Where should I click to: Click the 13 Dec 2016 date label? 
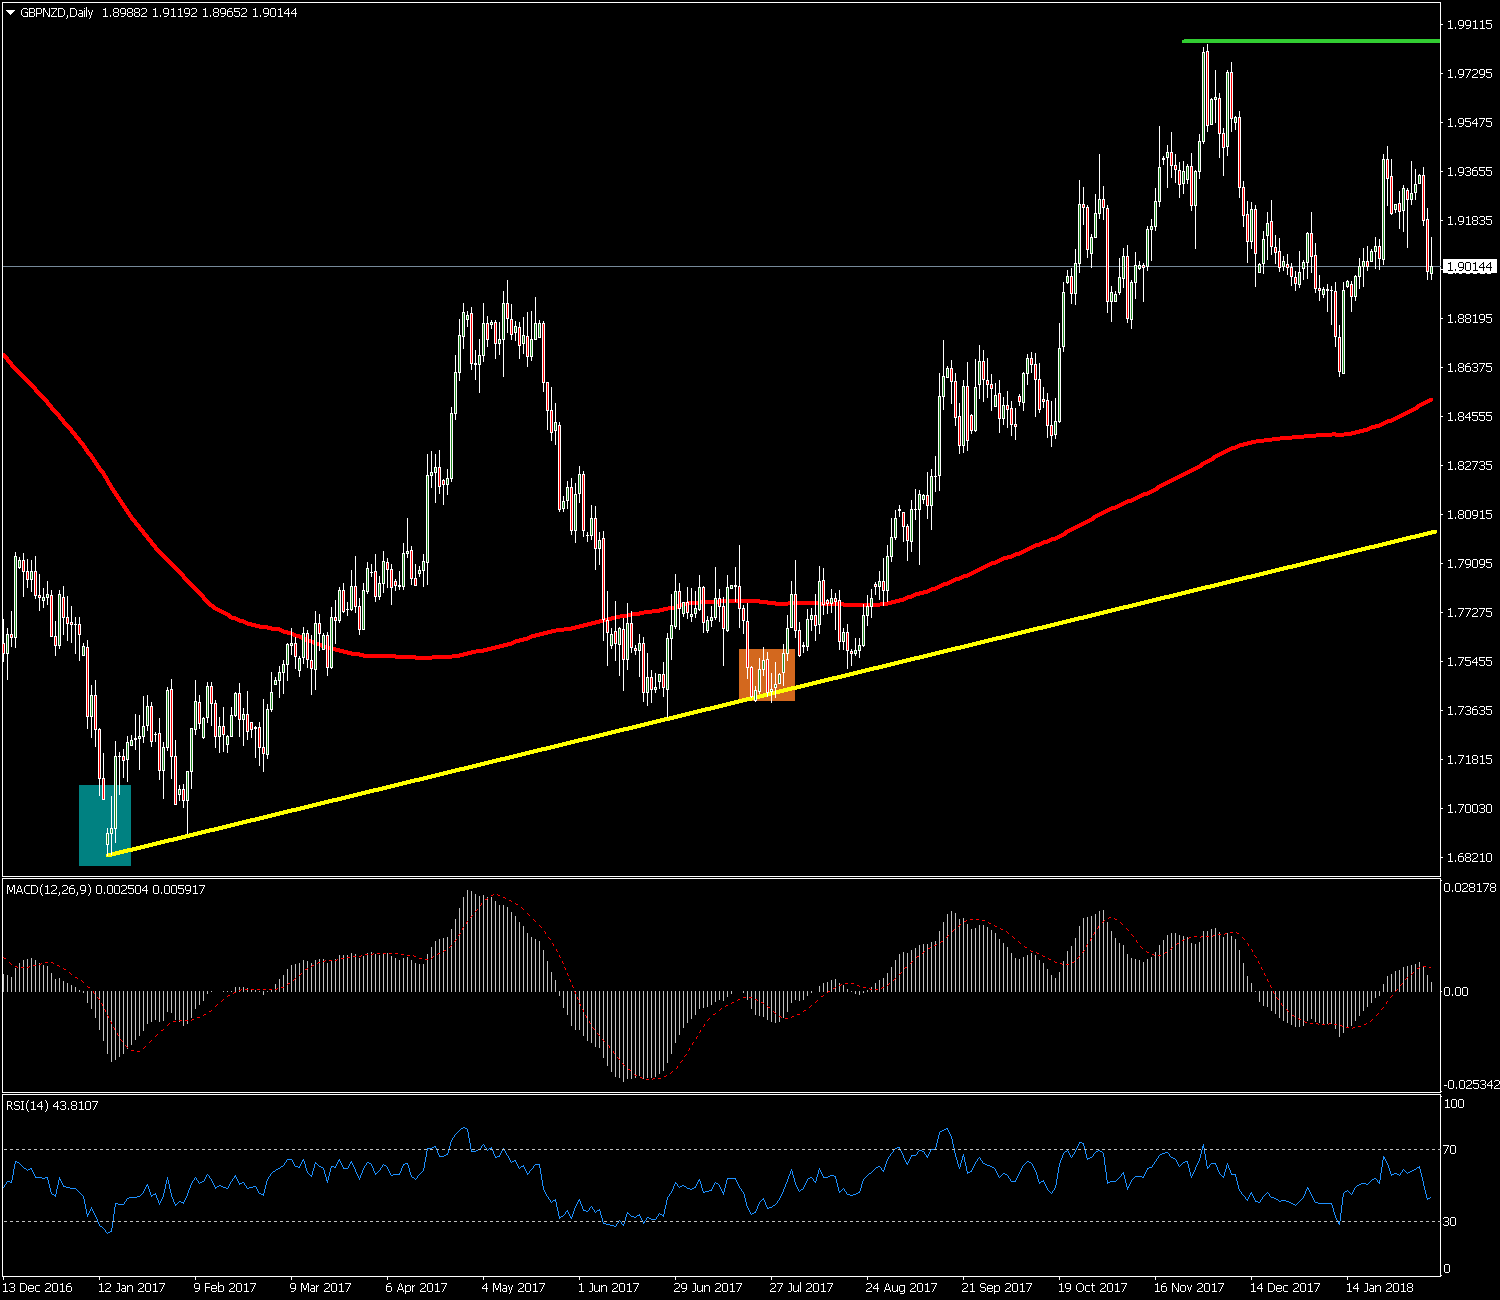click(x=38, y=1287)
